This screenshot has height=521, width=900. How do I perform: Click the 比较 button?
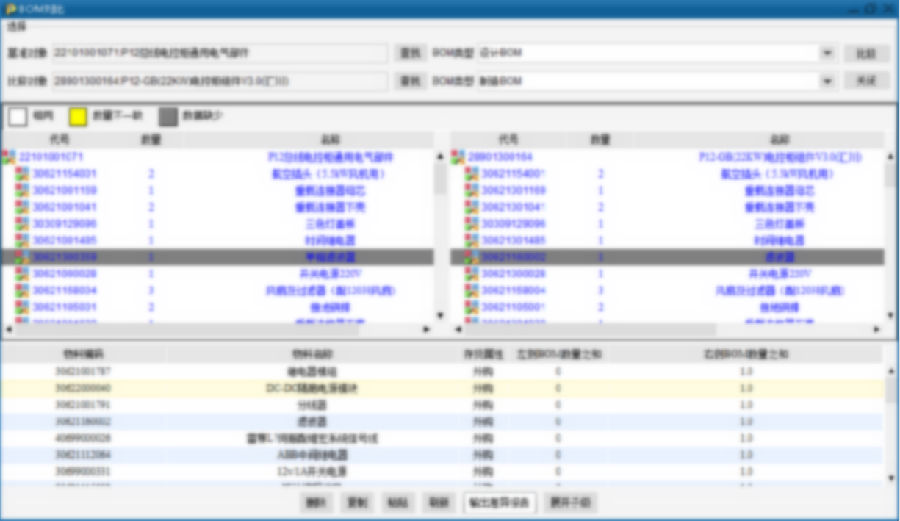click(866, 53)
